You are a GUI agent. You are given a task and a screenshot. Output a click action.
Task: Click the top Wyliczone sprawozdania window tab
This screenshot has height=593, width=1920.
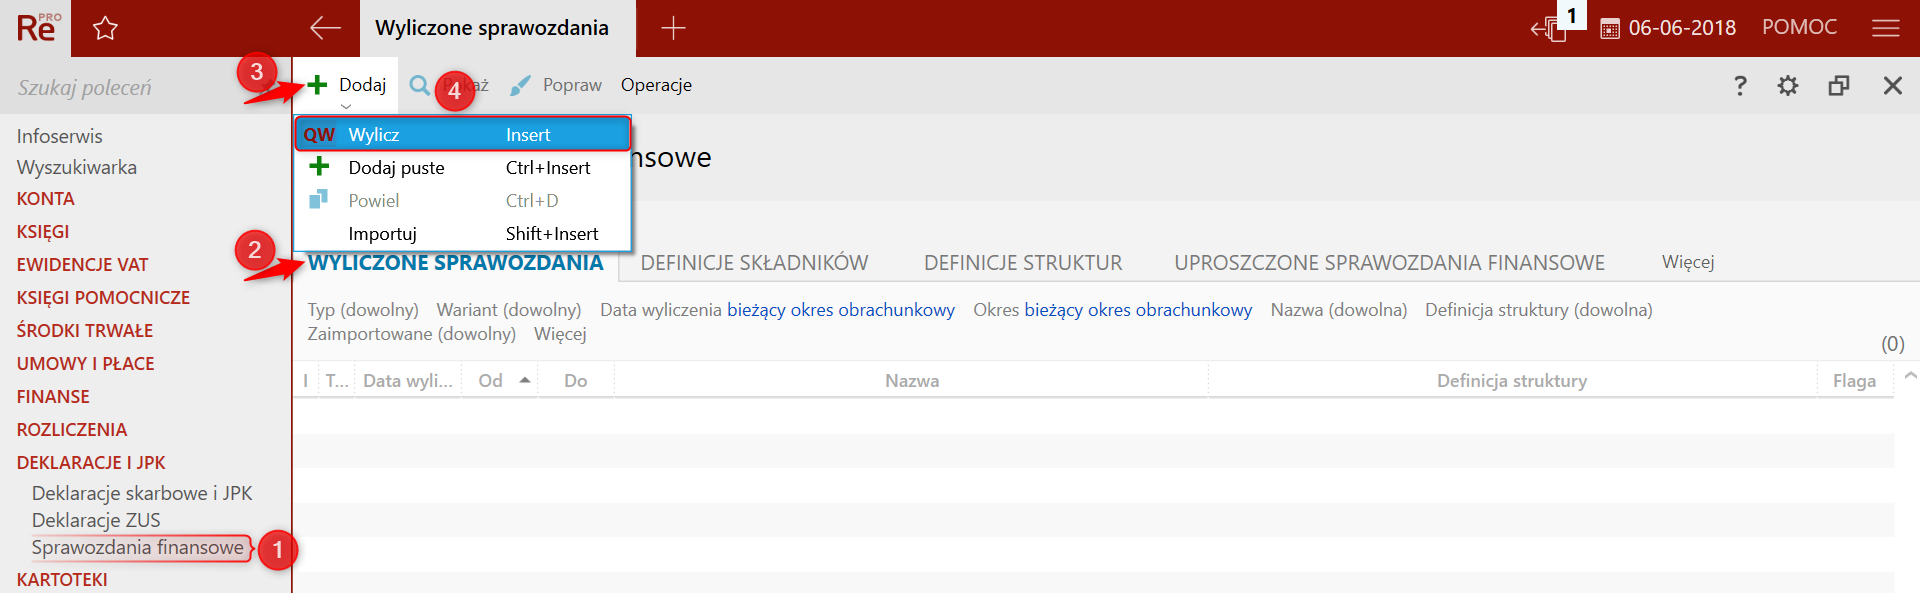497,28
